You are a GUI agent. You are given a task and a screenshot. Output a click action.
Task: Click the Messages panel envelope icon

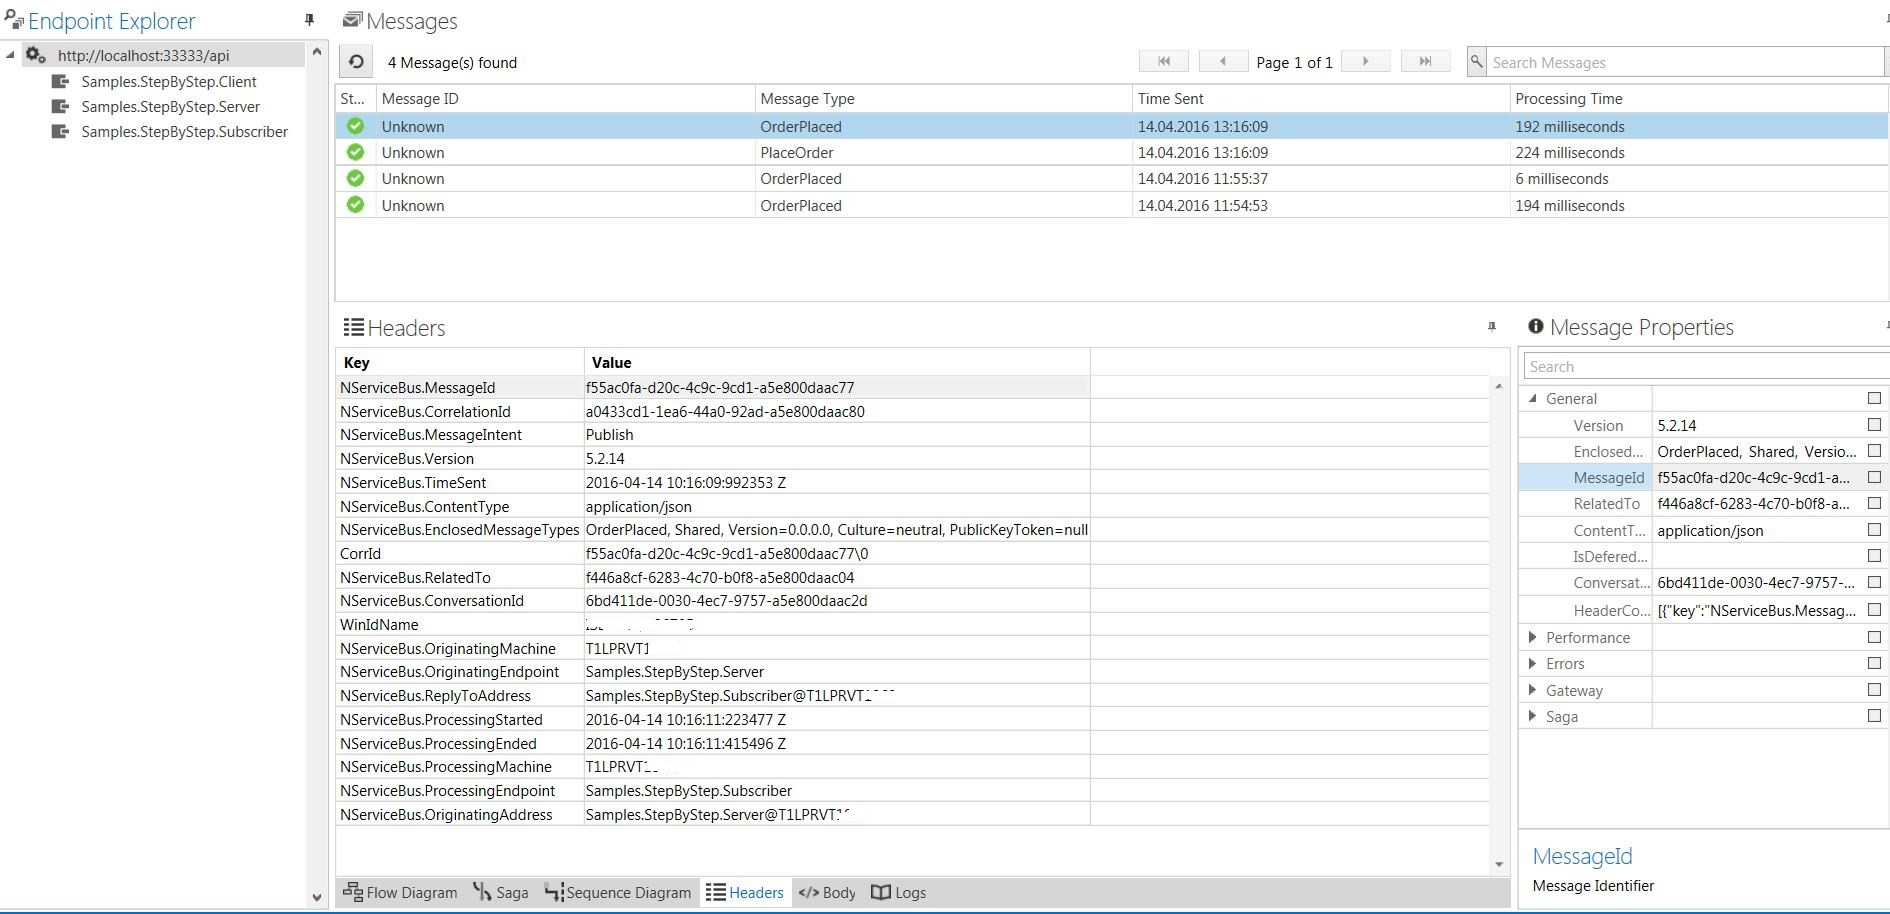[x=352, y=19]
